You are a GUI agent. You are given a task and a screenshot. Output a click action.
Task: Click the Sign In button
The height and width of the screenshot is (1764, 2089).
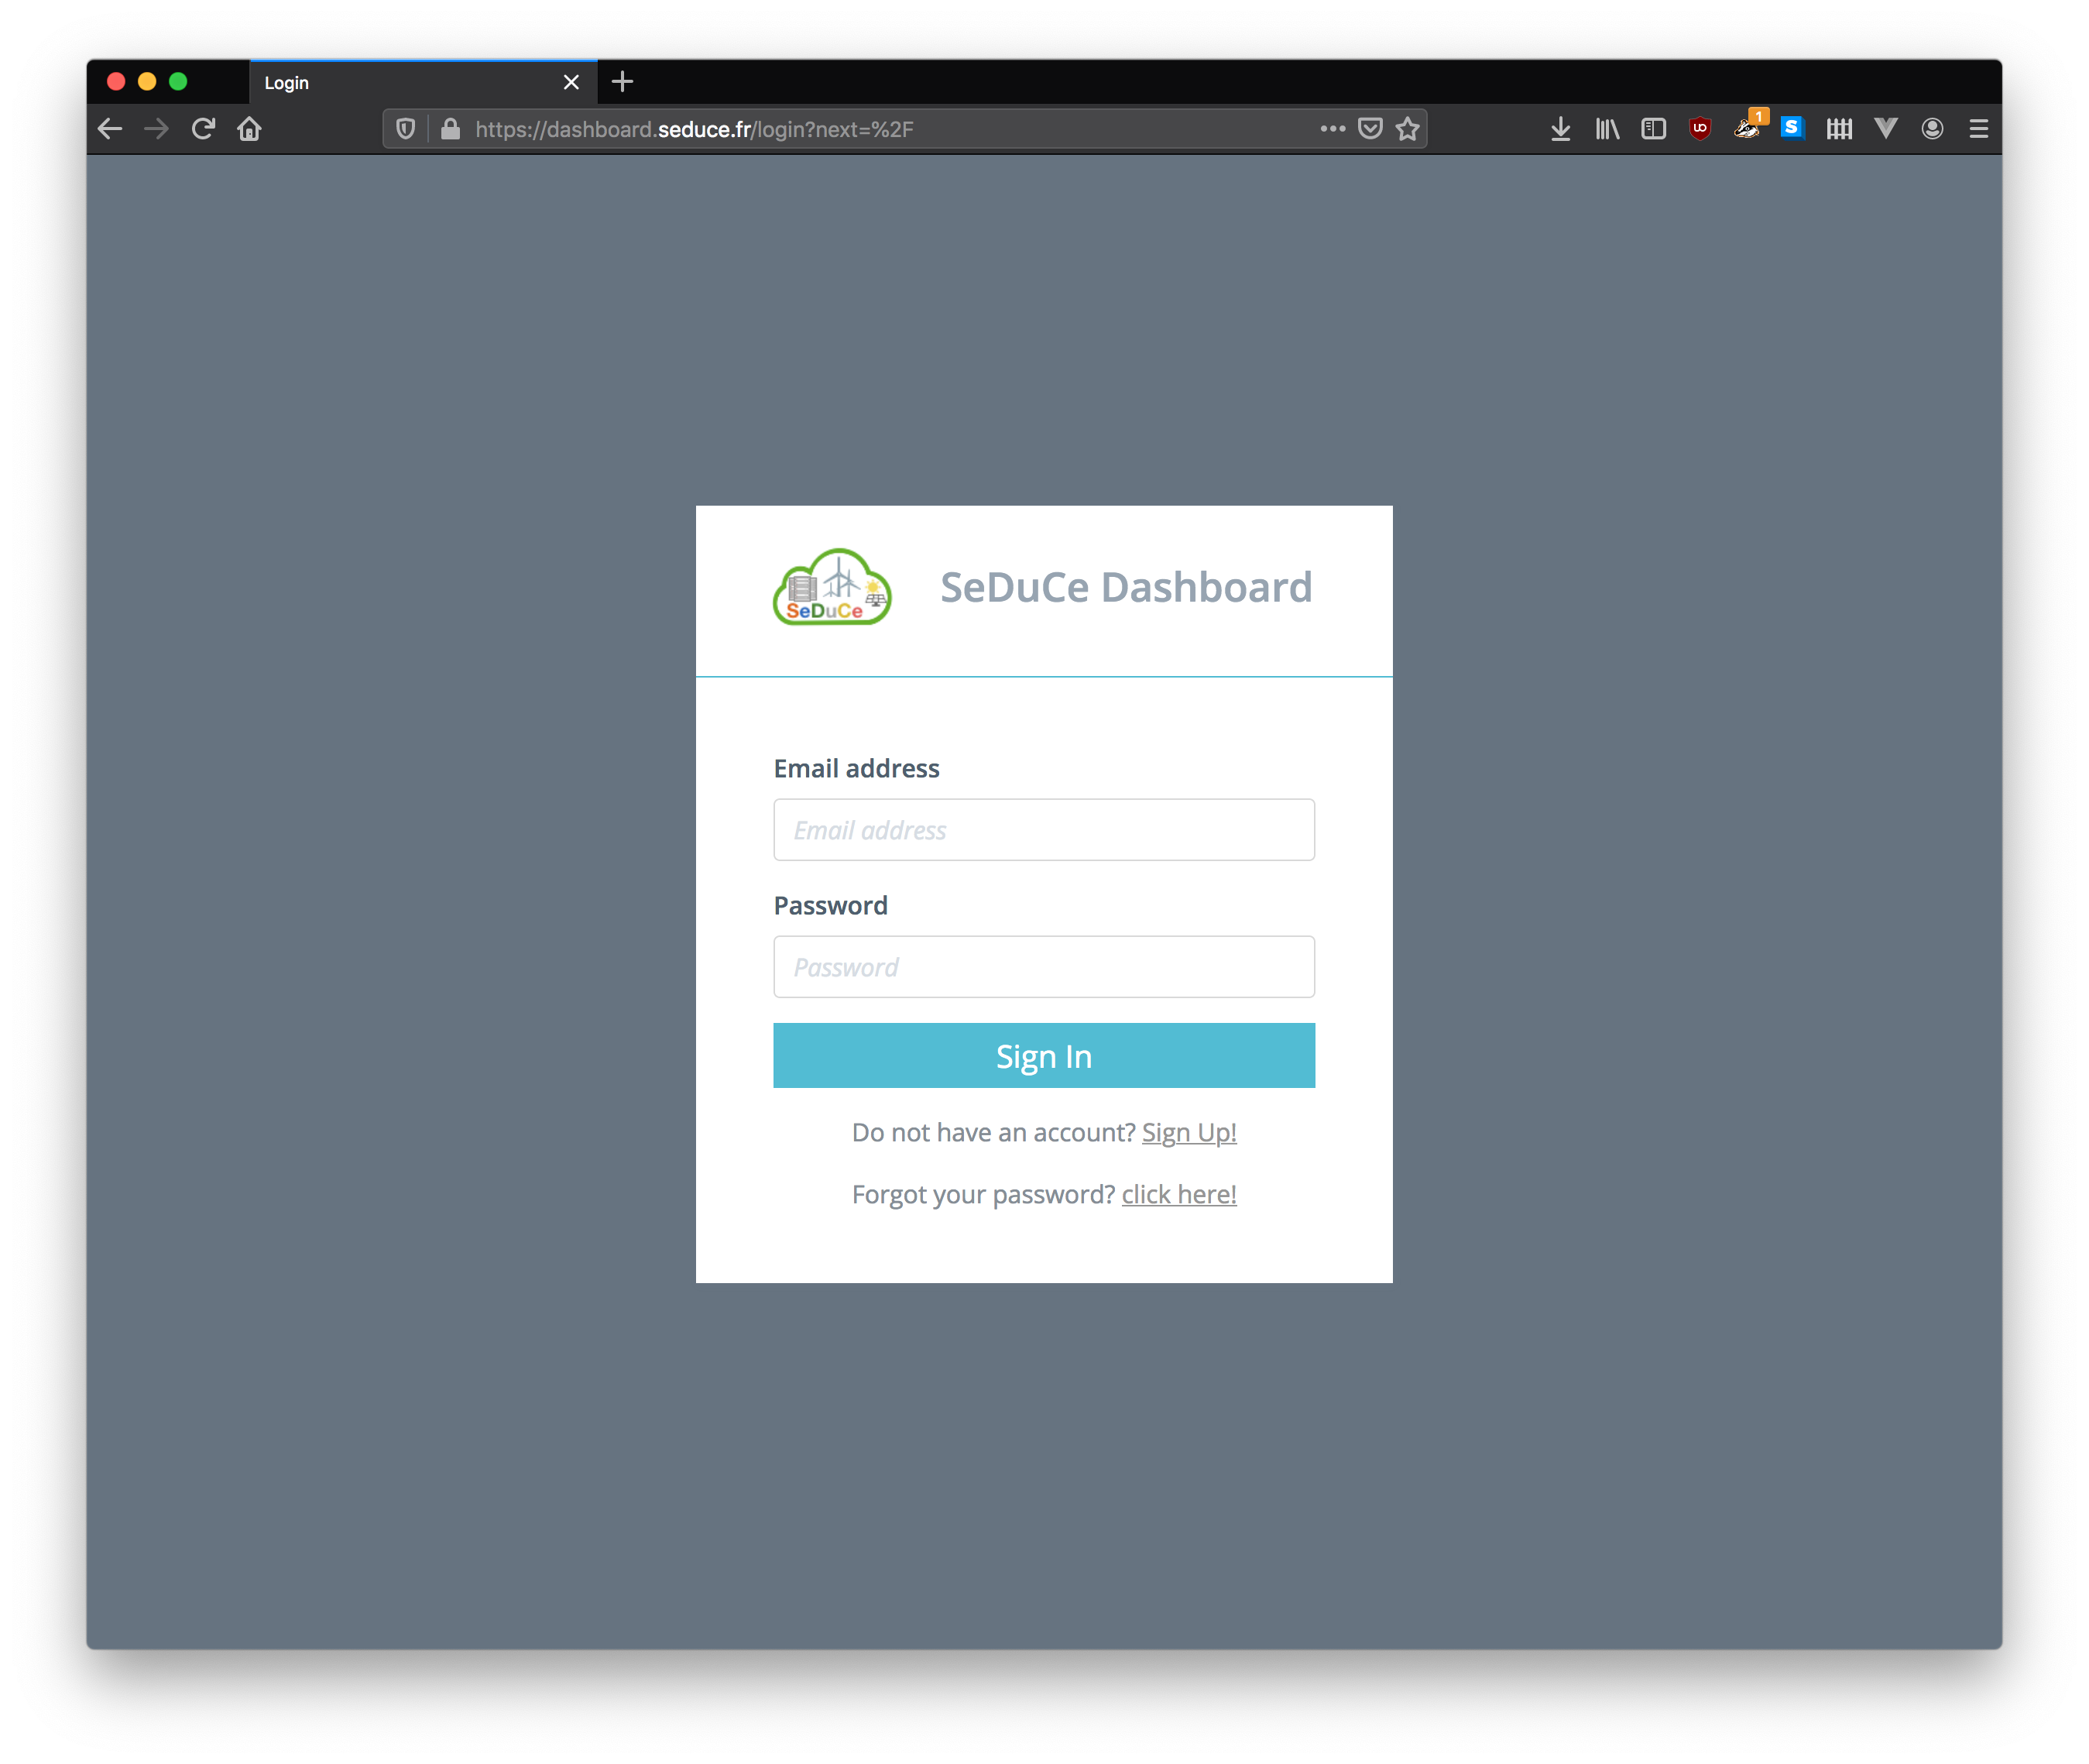point(1044,1056)
